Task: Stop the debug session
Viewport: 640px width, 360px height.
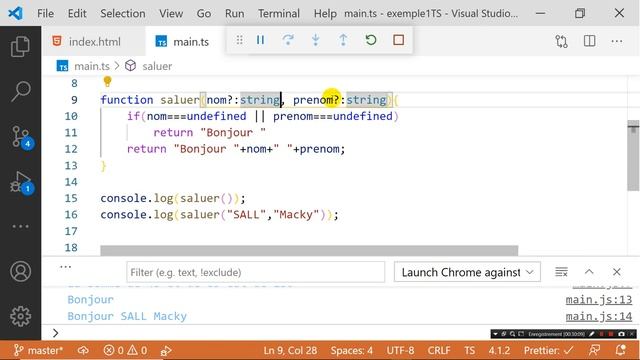Action: pos(398,40)
